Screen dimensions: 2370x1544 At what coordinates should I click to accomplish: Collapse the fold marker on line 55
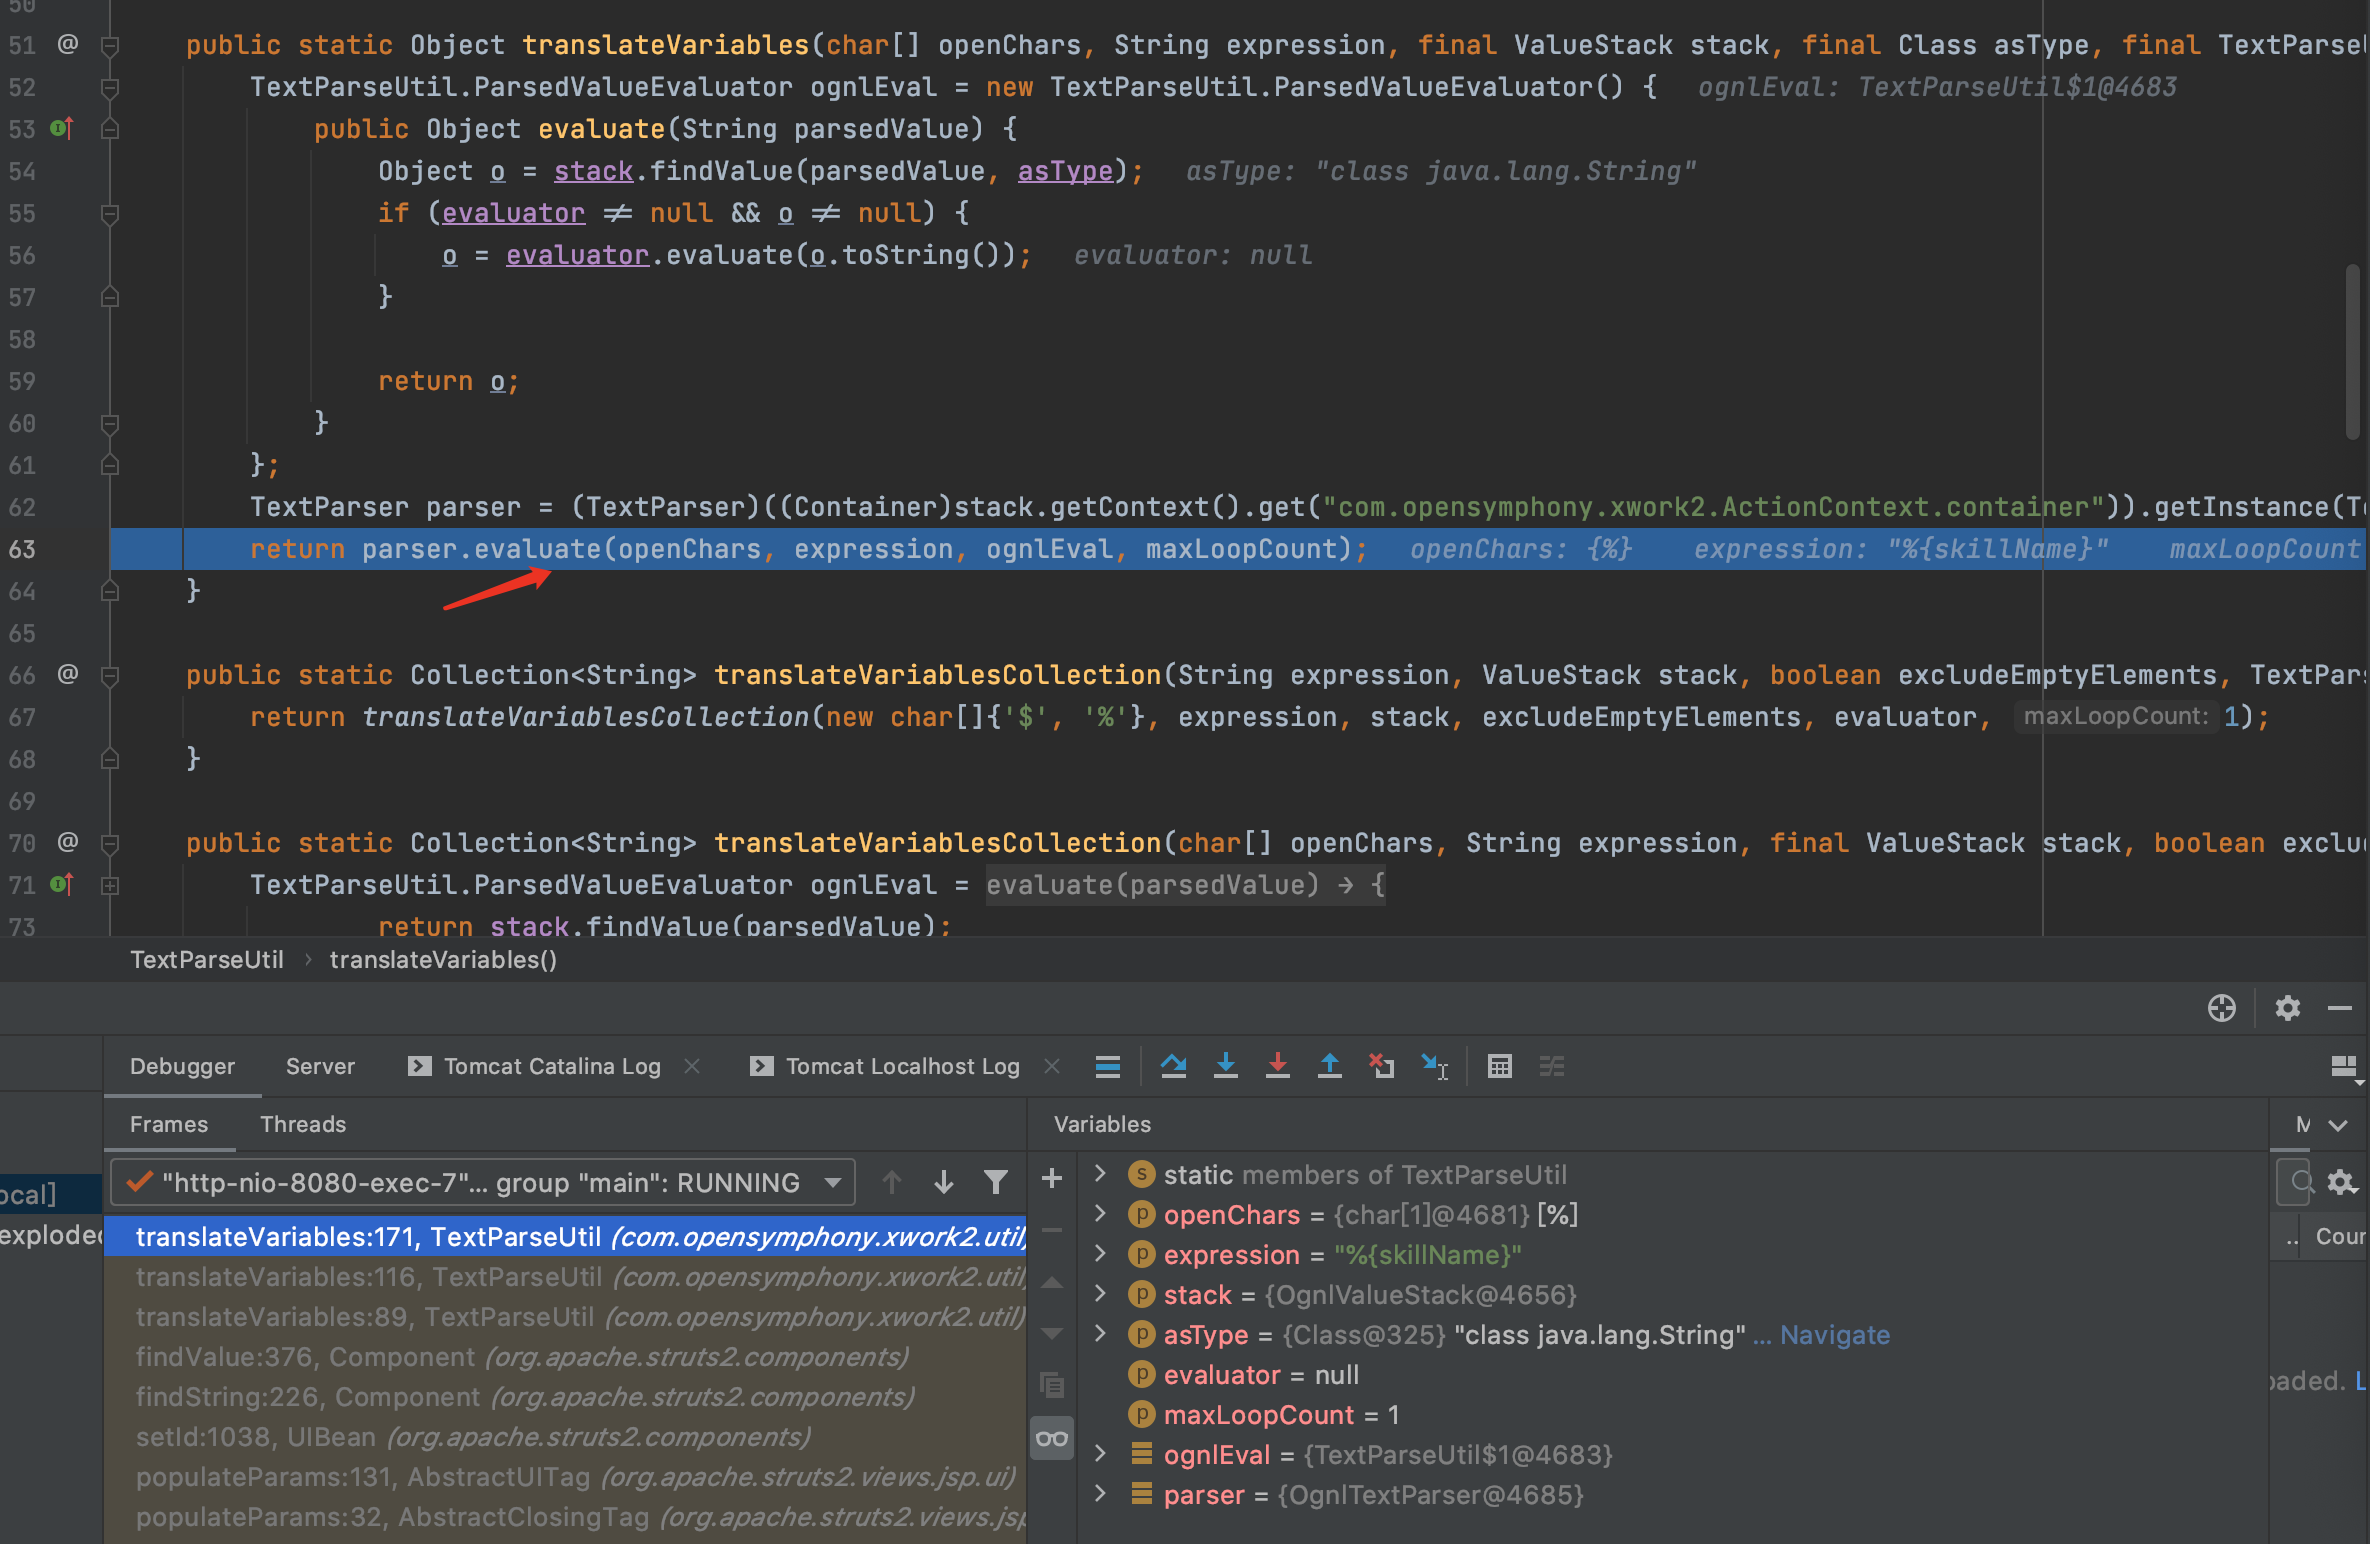coord(110,213)
